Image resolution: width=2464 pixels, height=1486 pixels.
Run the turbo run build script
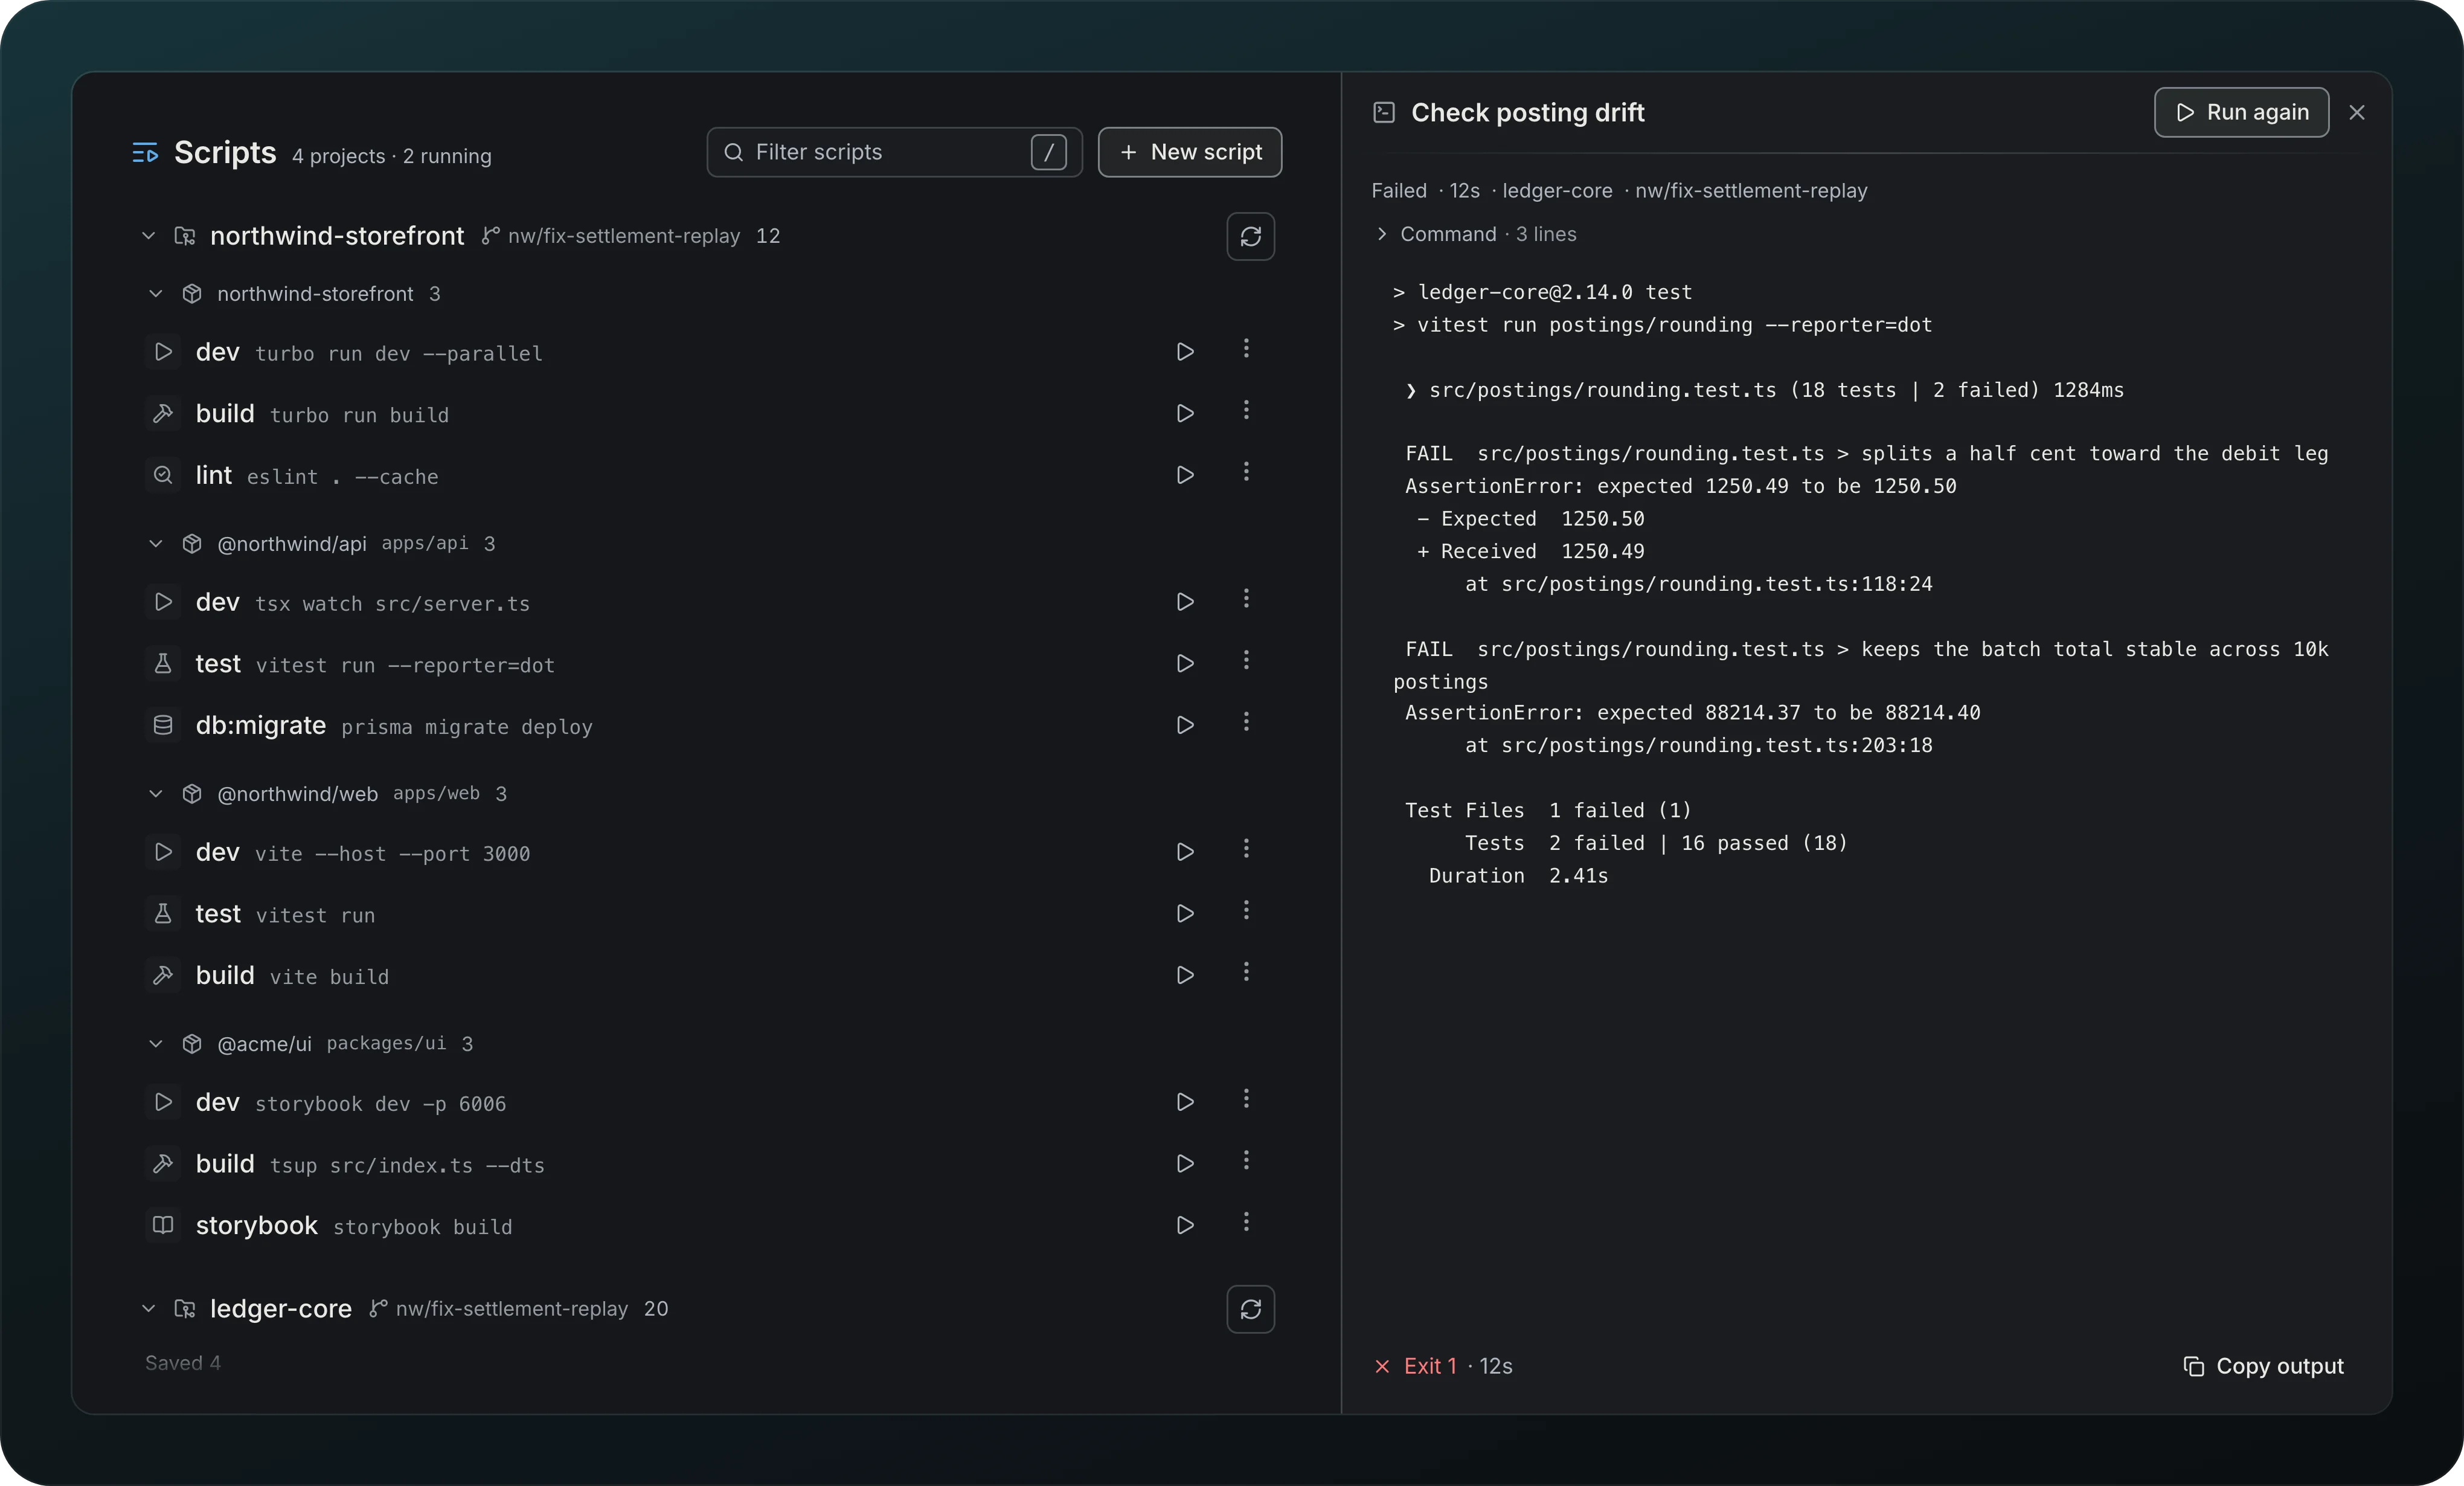(x=1185, y=413)
